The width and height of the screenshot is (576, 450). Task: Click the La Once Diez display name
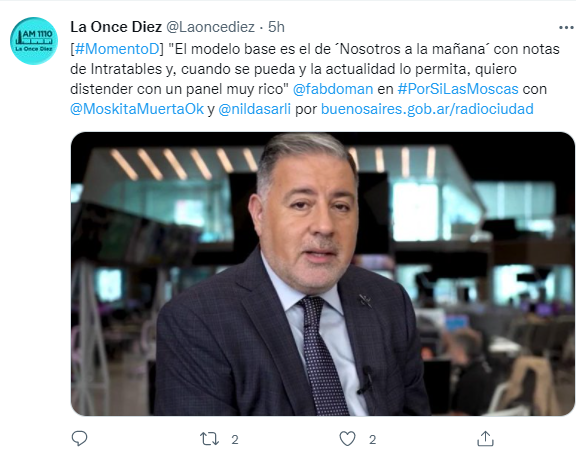coord(116,27)
